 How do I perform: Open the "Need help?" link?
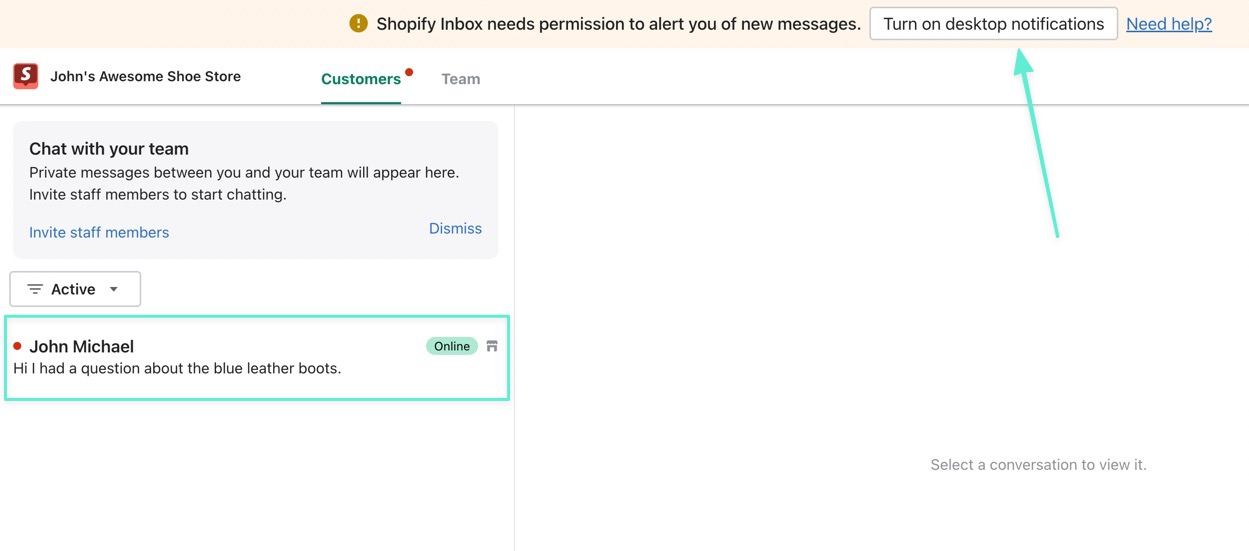pos(1168,24)
